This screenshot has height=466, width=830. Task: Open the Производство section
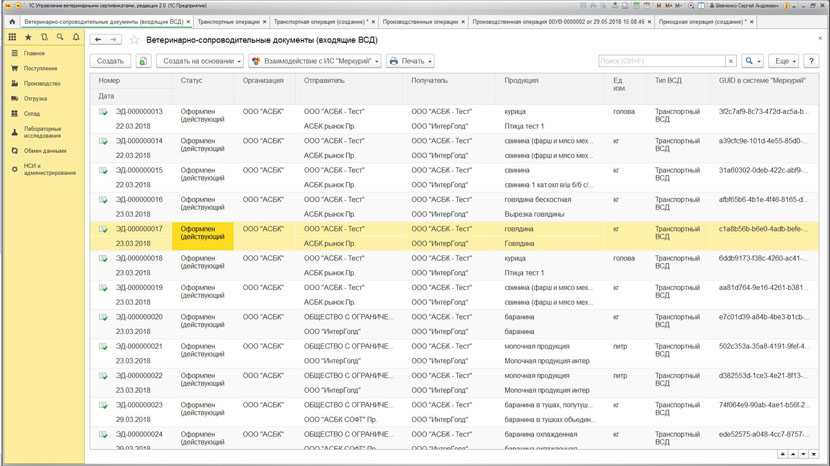[41, 84]
